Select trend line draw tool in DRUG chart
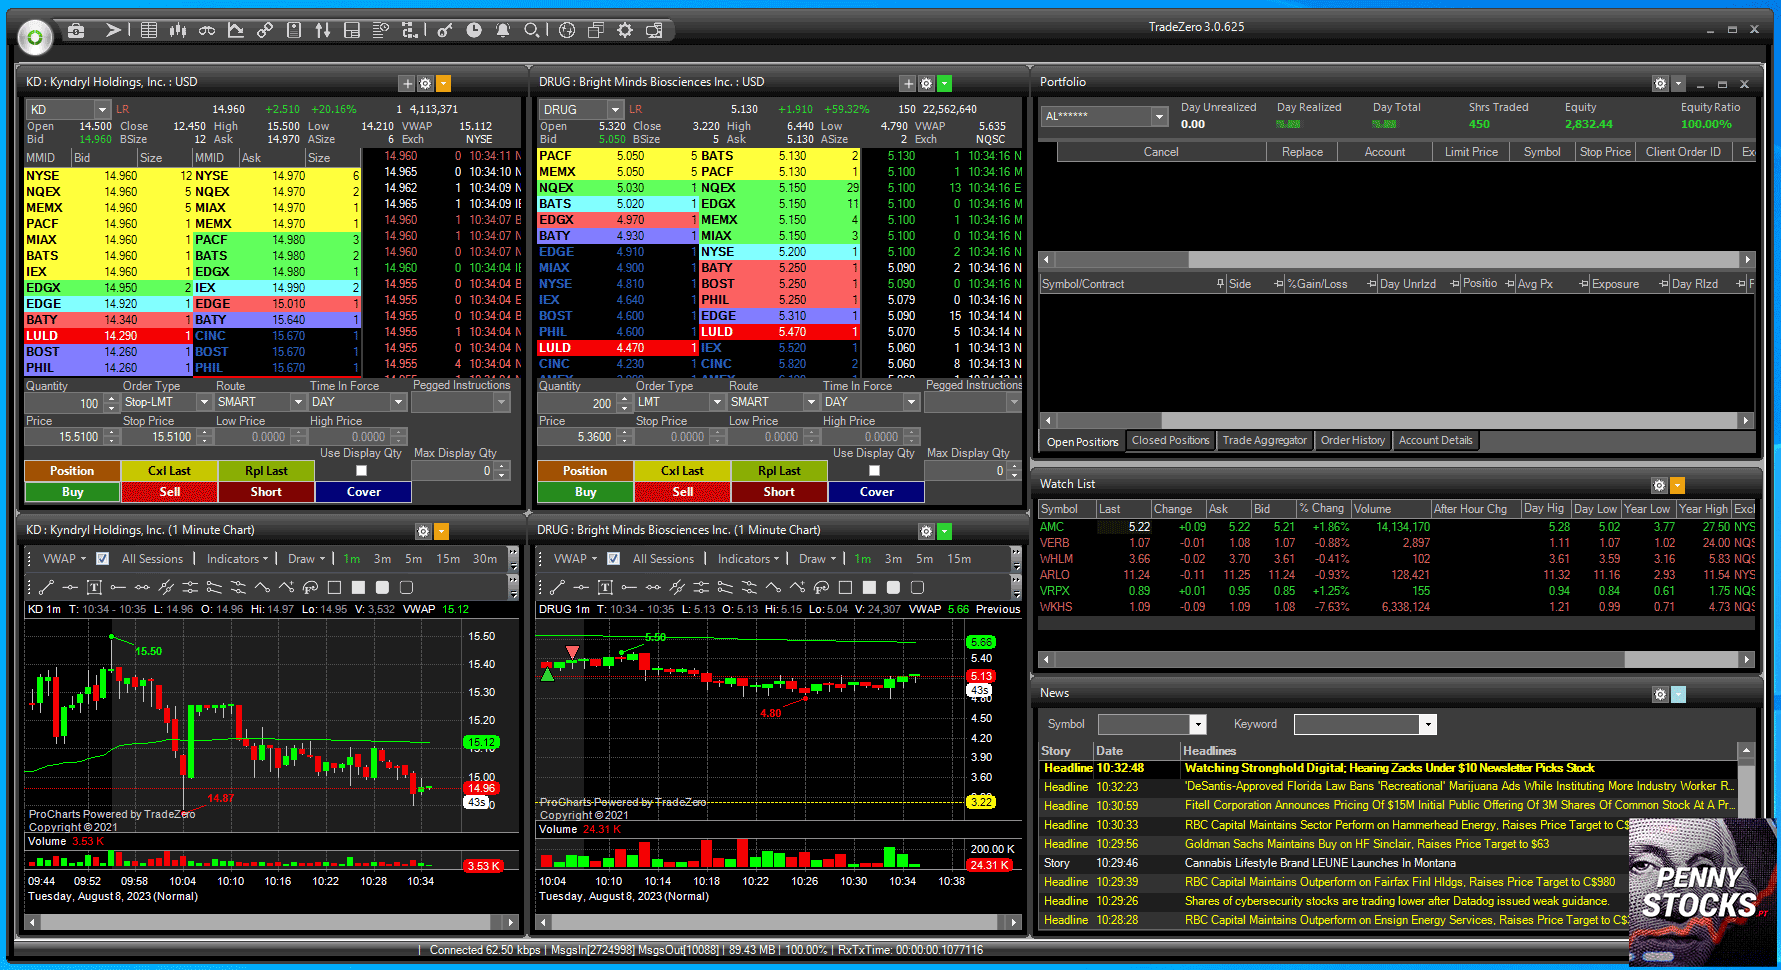Image resolution: width=1781 pixels, height=970 pixels. pos(557,587)
